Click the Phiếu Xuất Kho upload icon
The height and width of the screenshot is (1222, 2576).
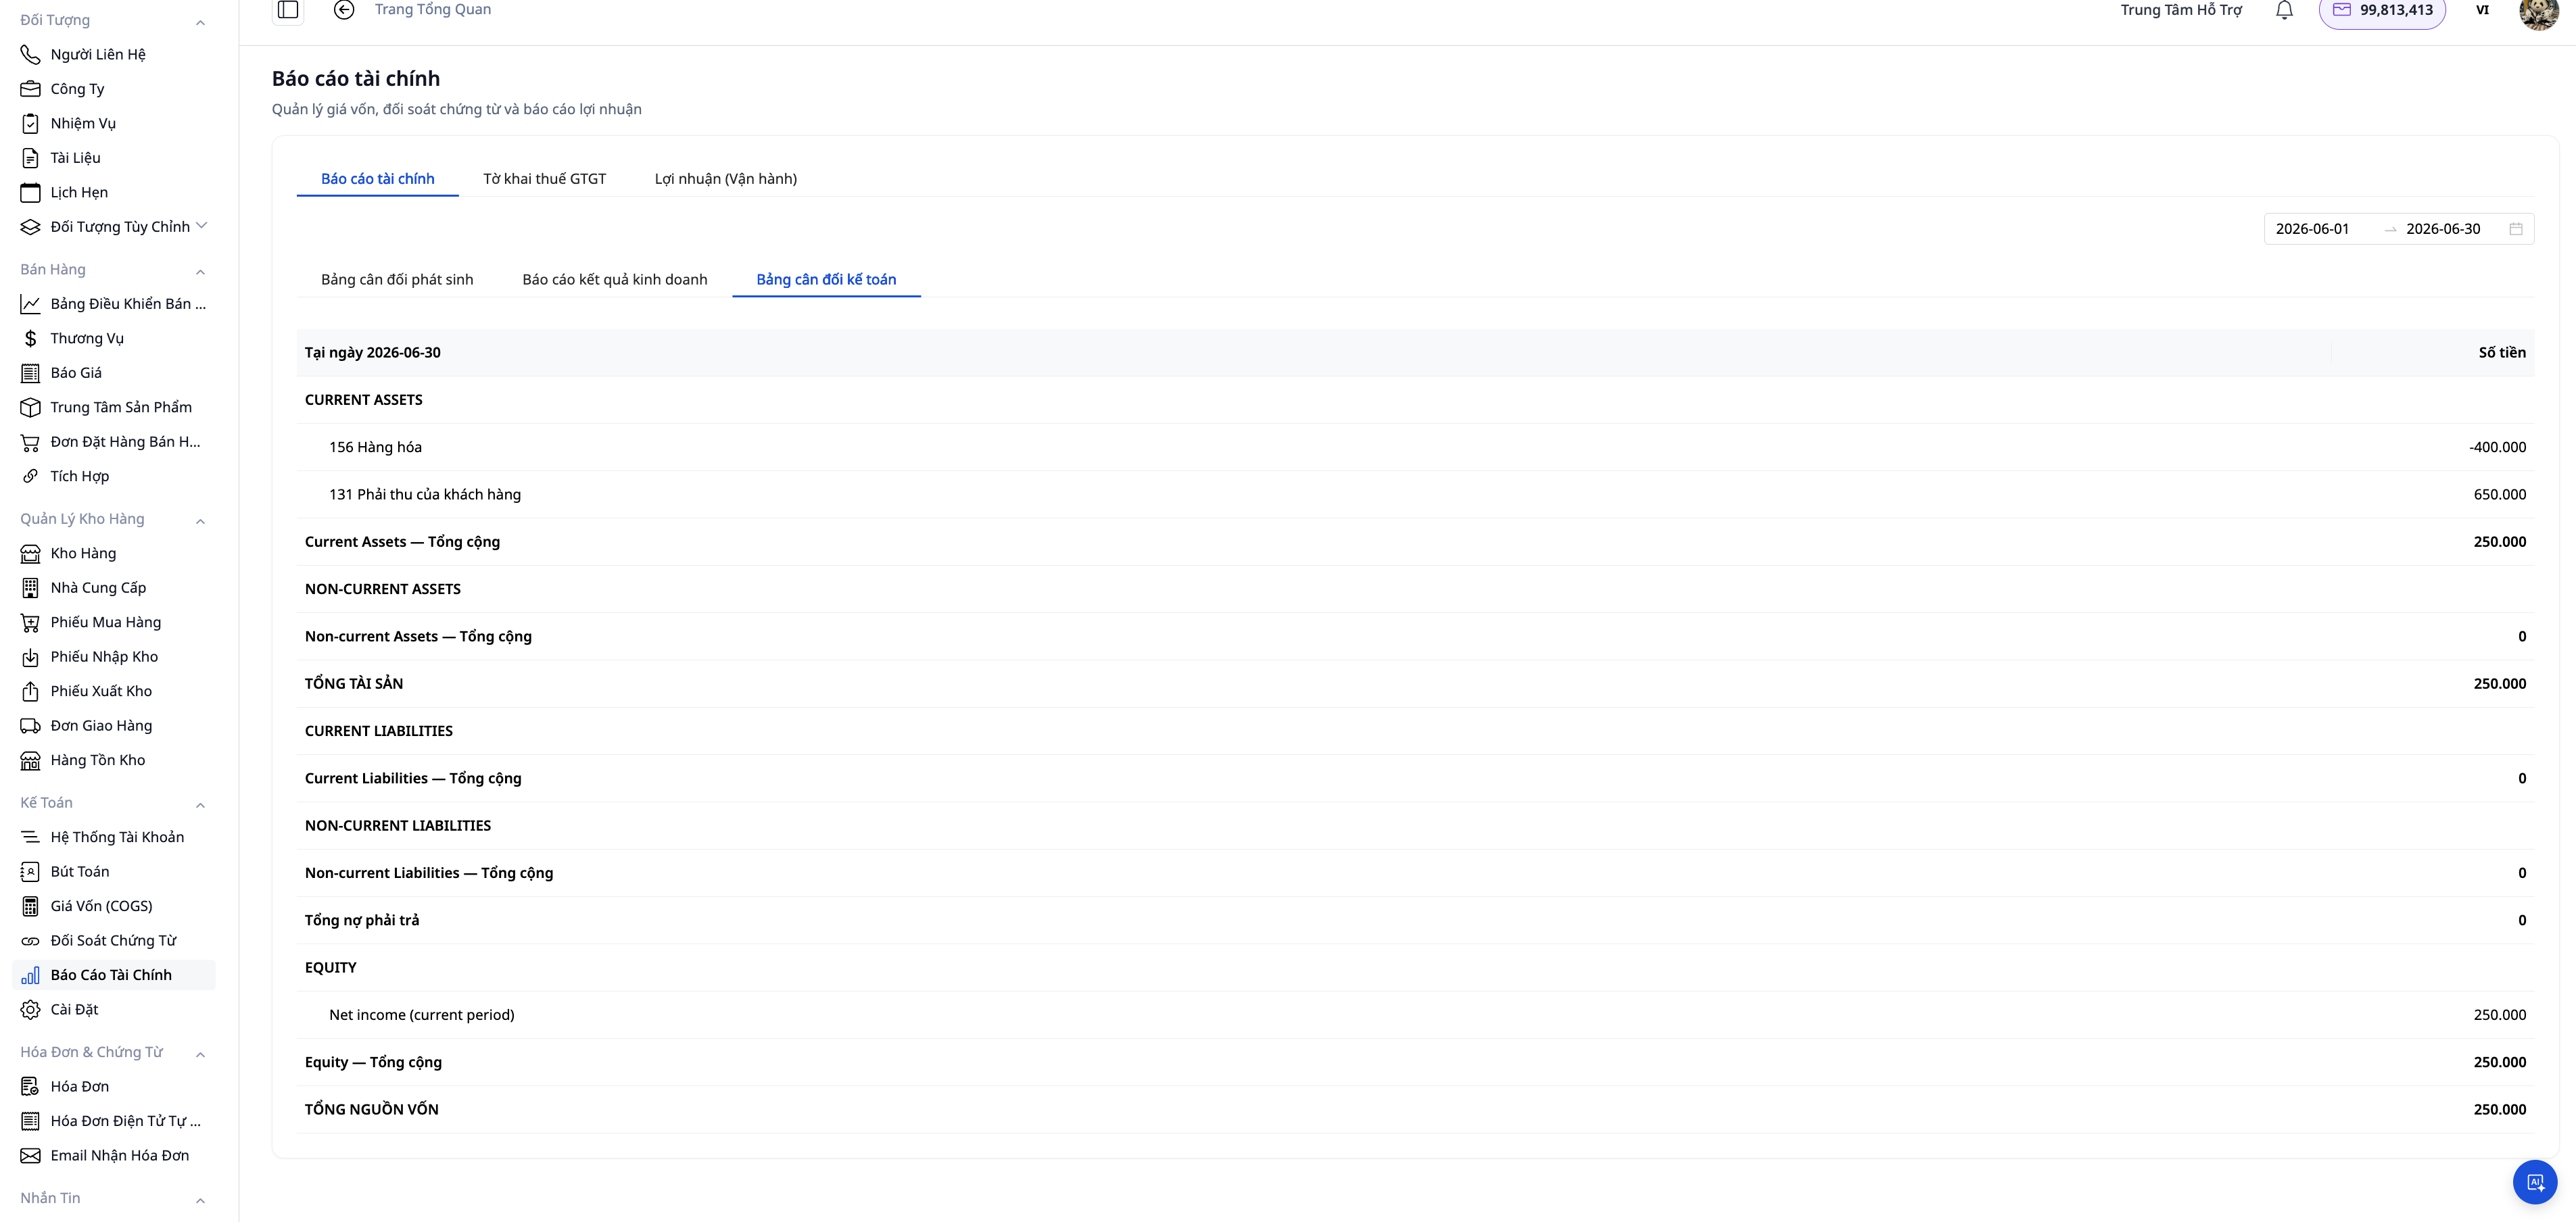[x=31, y=691]
